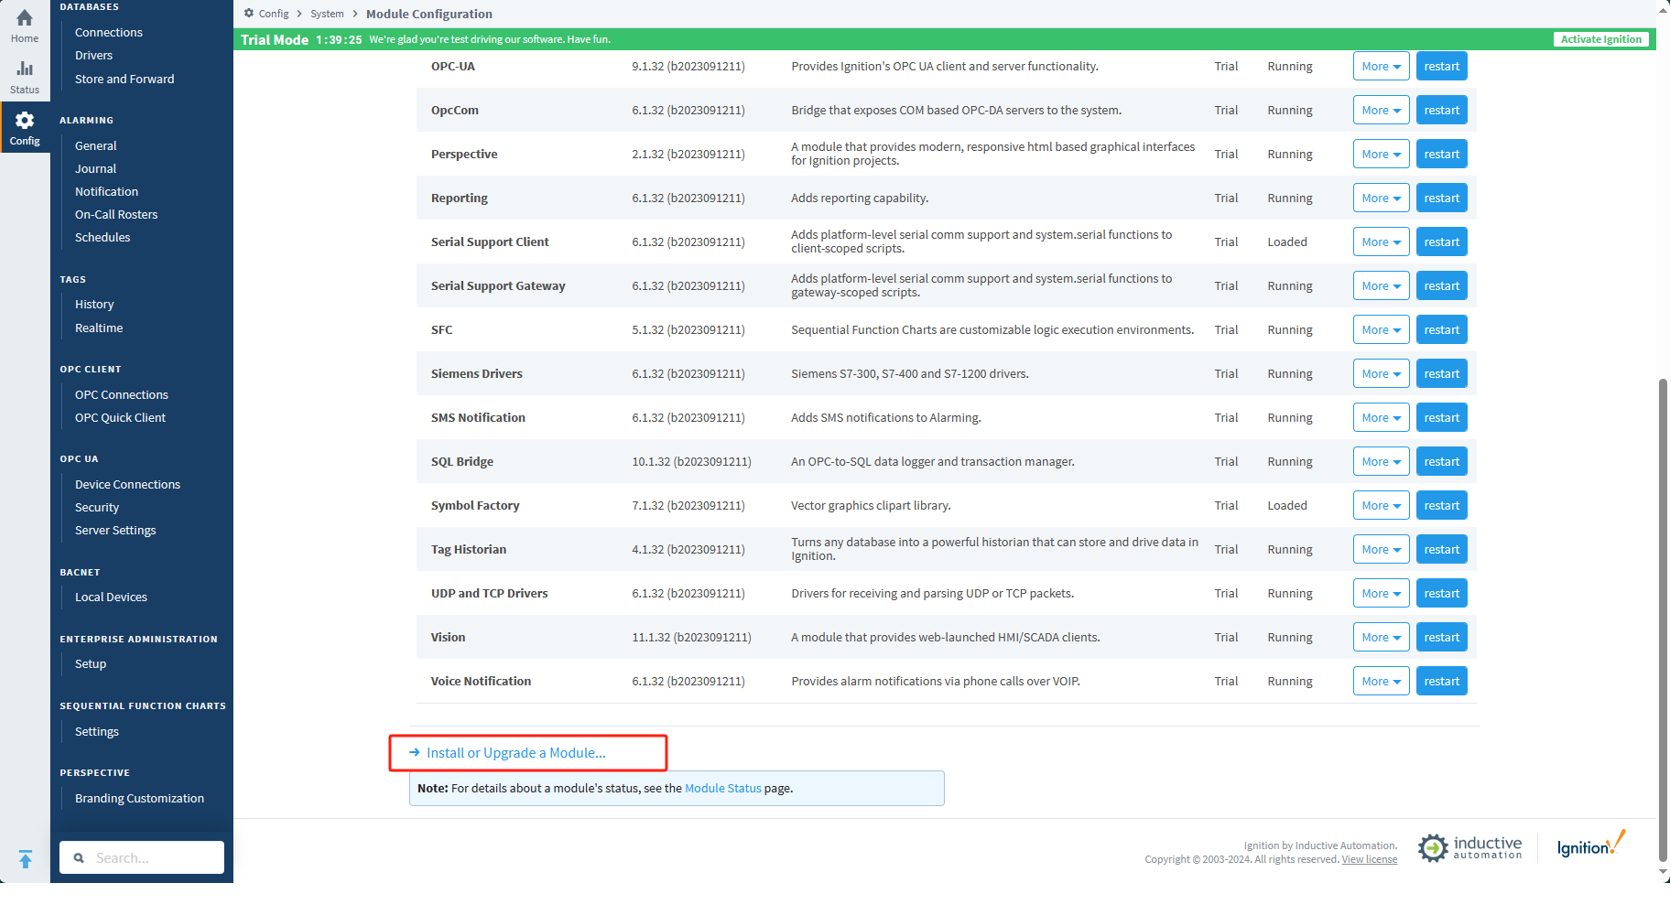1671x904 pixels.
Task: Open OPC UA Server Settings
Action: pos(116,531)
